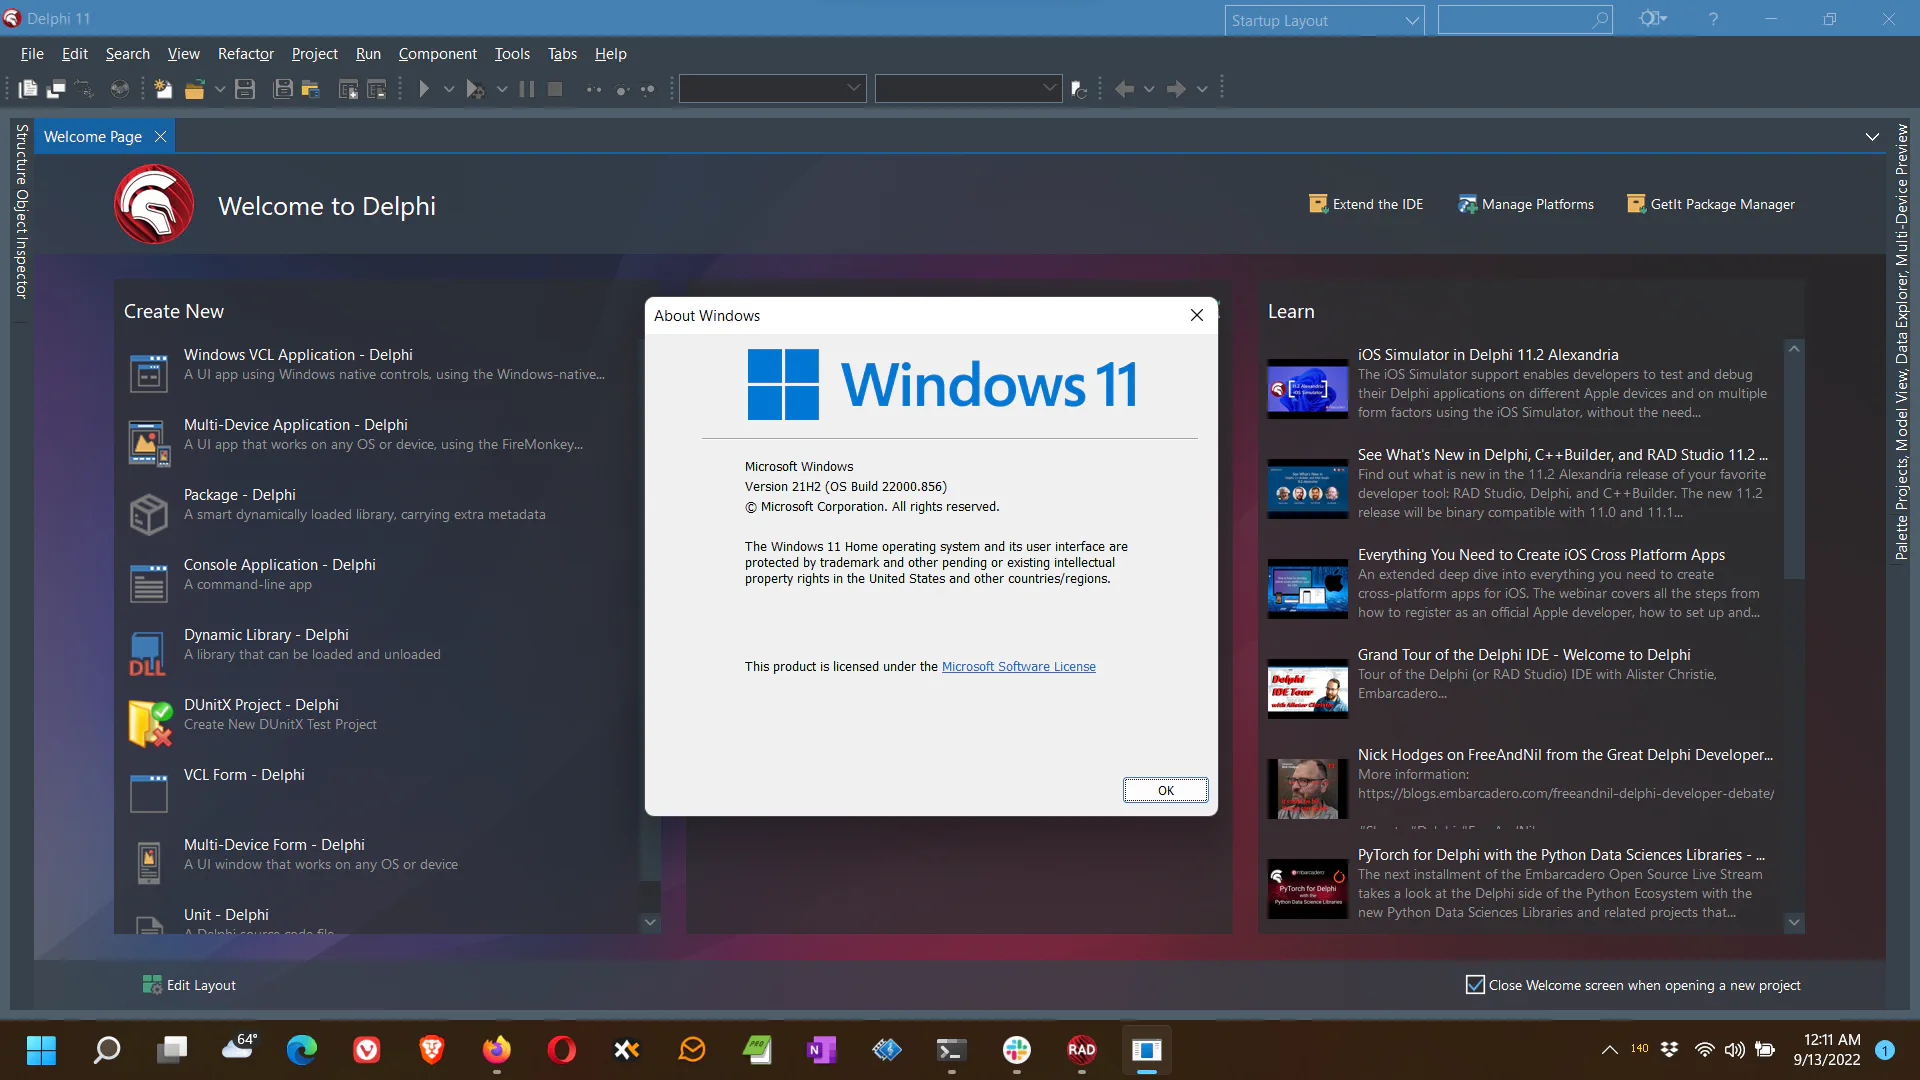Open OneNote from the taskbar
The height and width of the screenshot is (1080, 1920).
pos(822,1049)
